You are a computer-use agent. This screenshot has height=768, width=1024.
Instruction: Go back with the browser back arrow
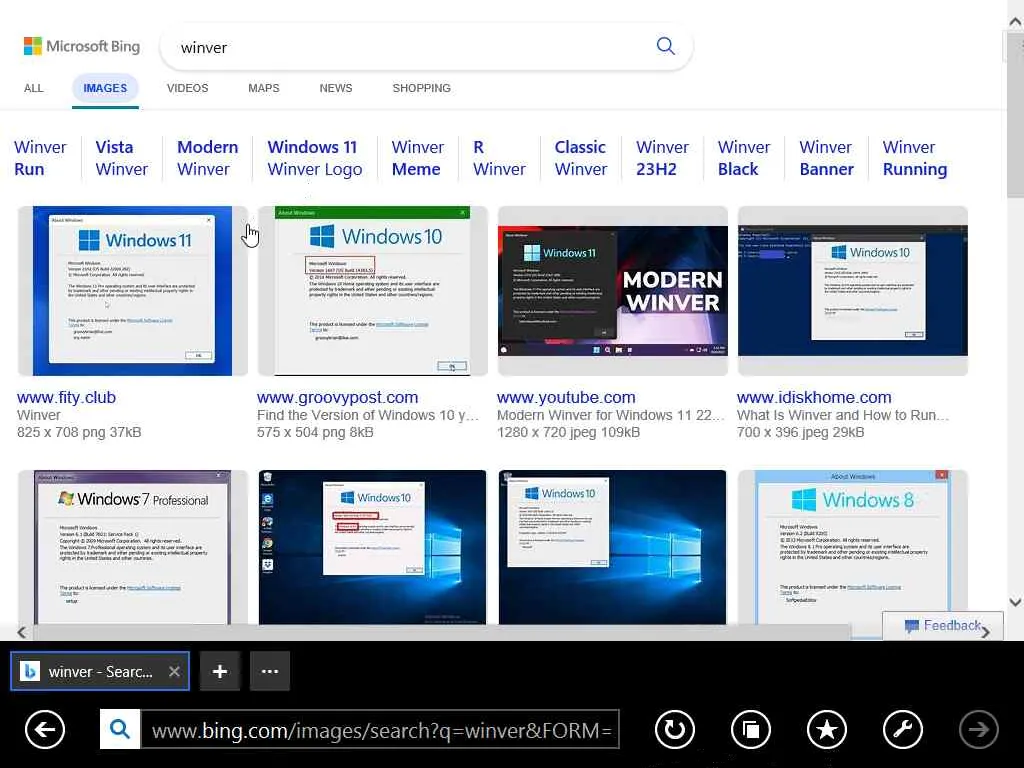(x=45, y=729)
